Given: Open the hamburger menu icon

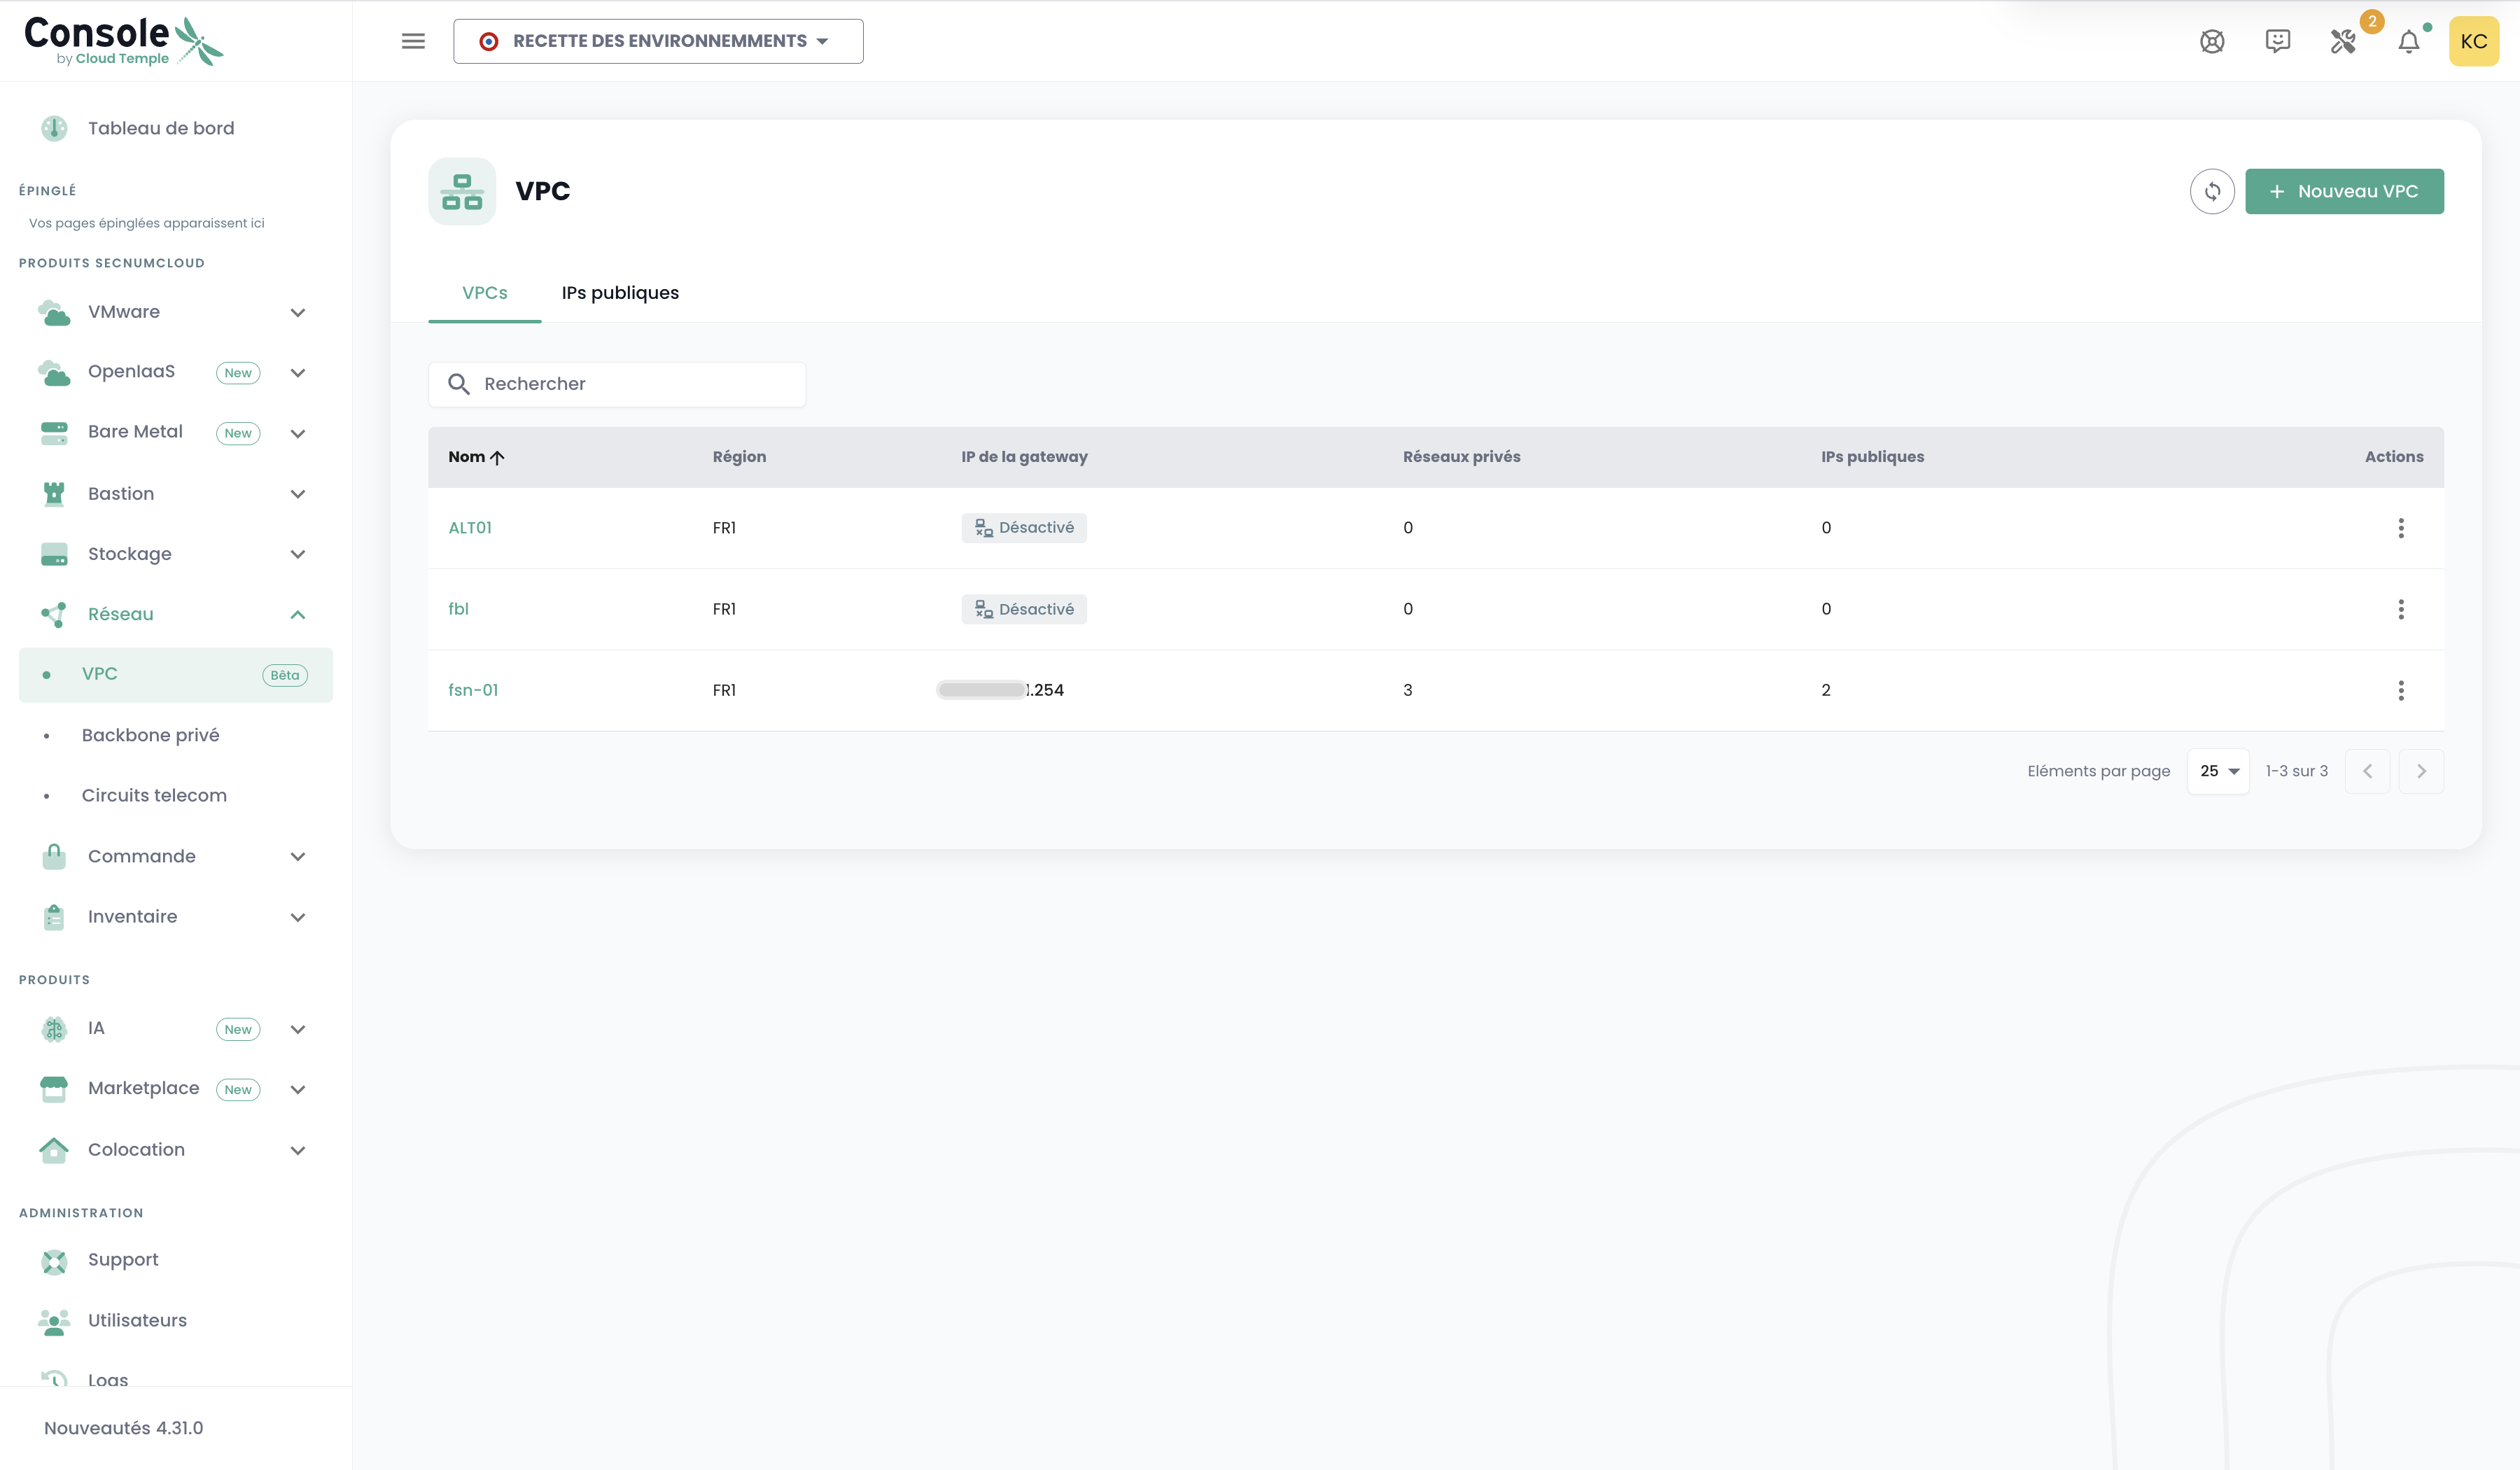Looking at the screenshot, I should click(413, 41).
